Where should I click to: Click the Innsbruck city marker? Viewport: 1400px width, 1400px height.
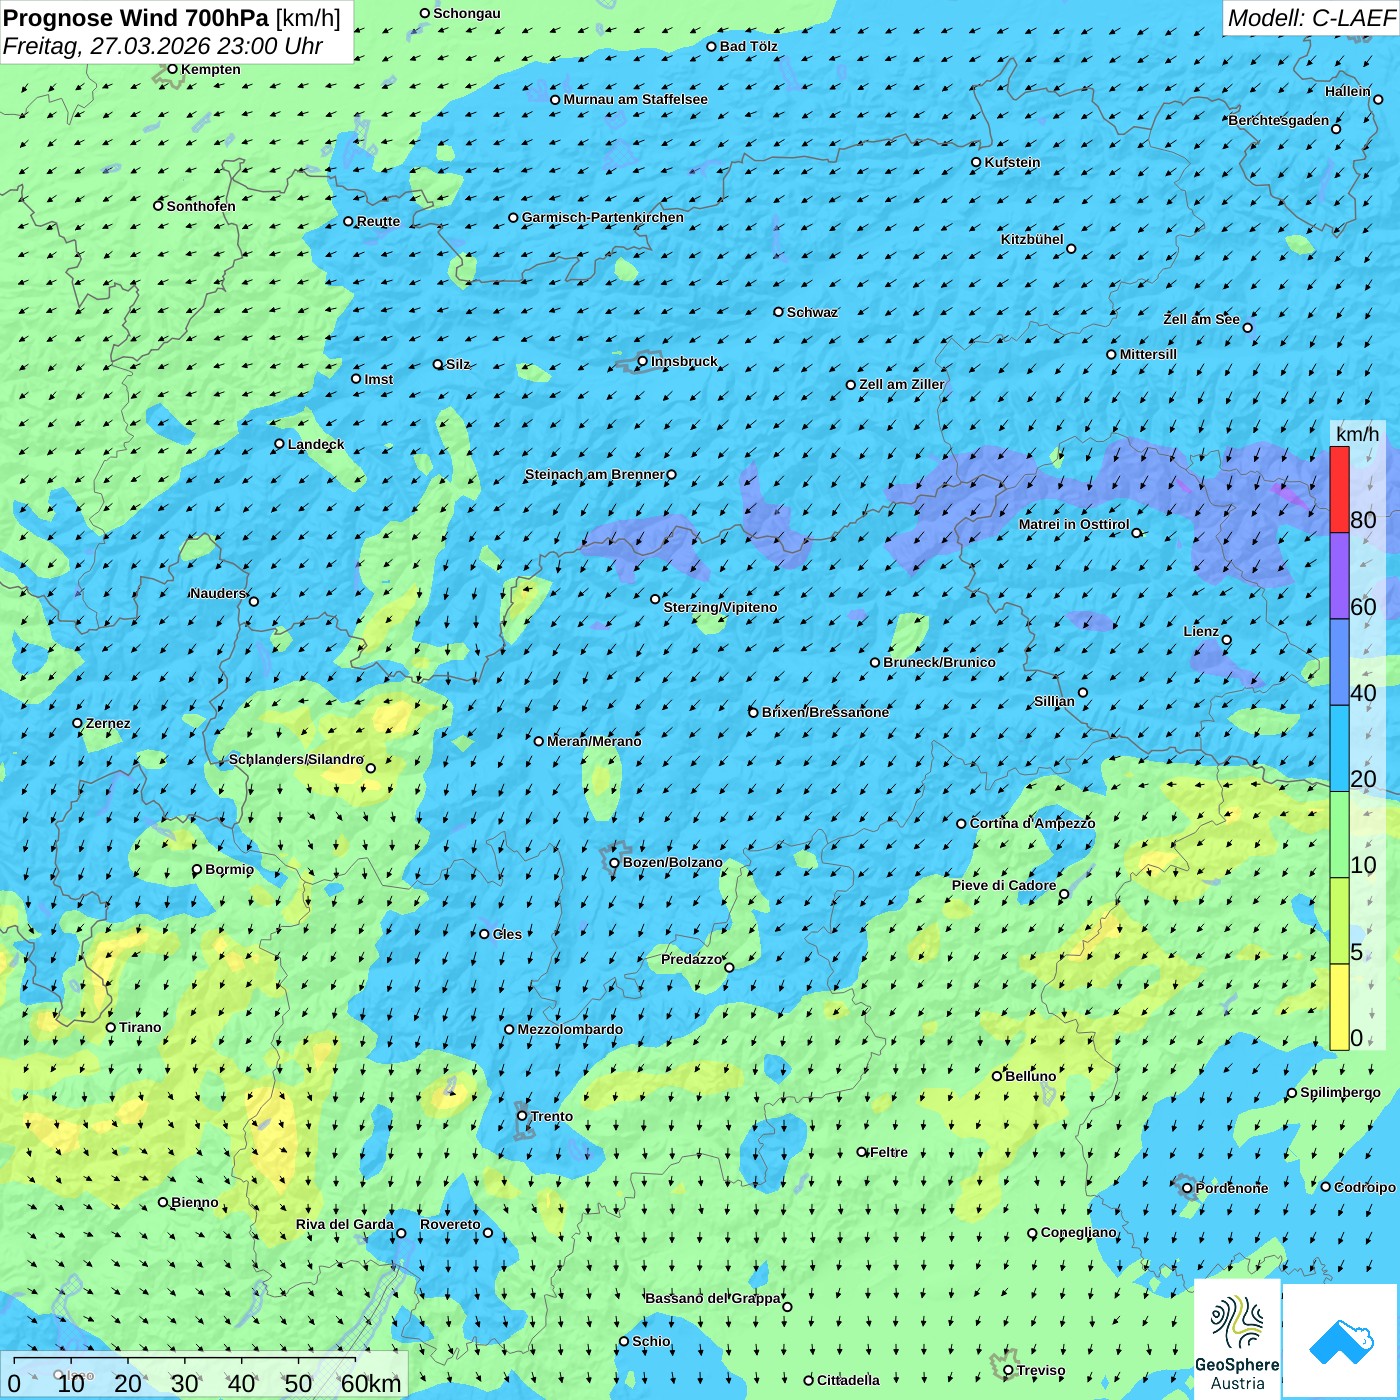pyautogui.click(x=643, y=361)
